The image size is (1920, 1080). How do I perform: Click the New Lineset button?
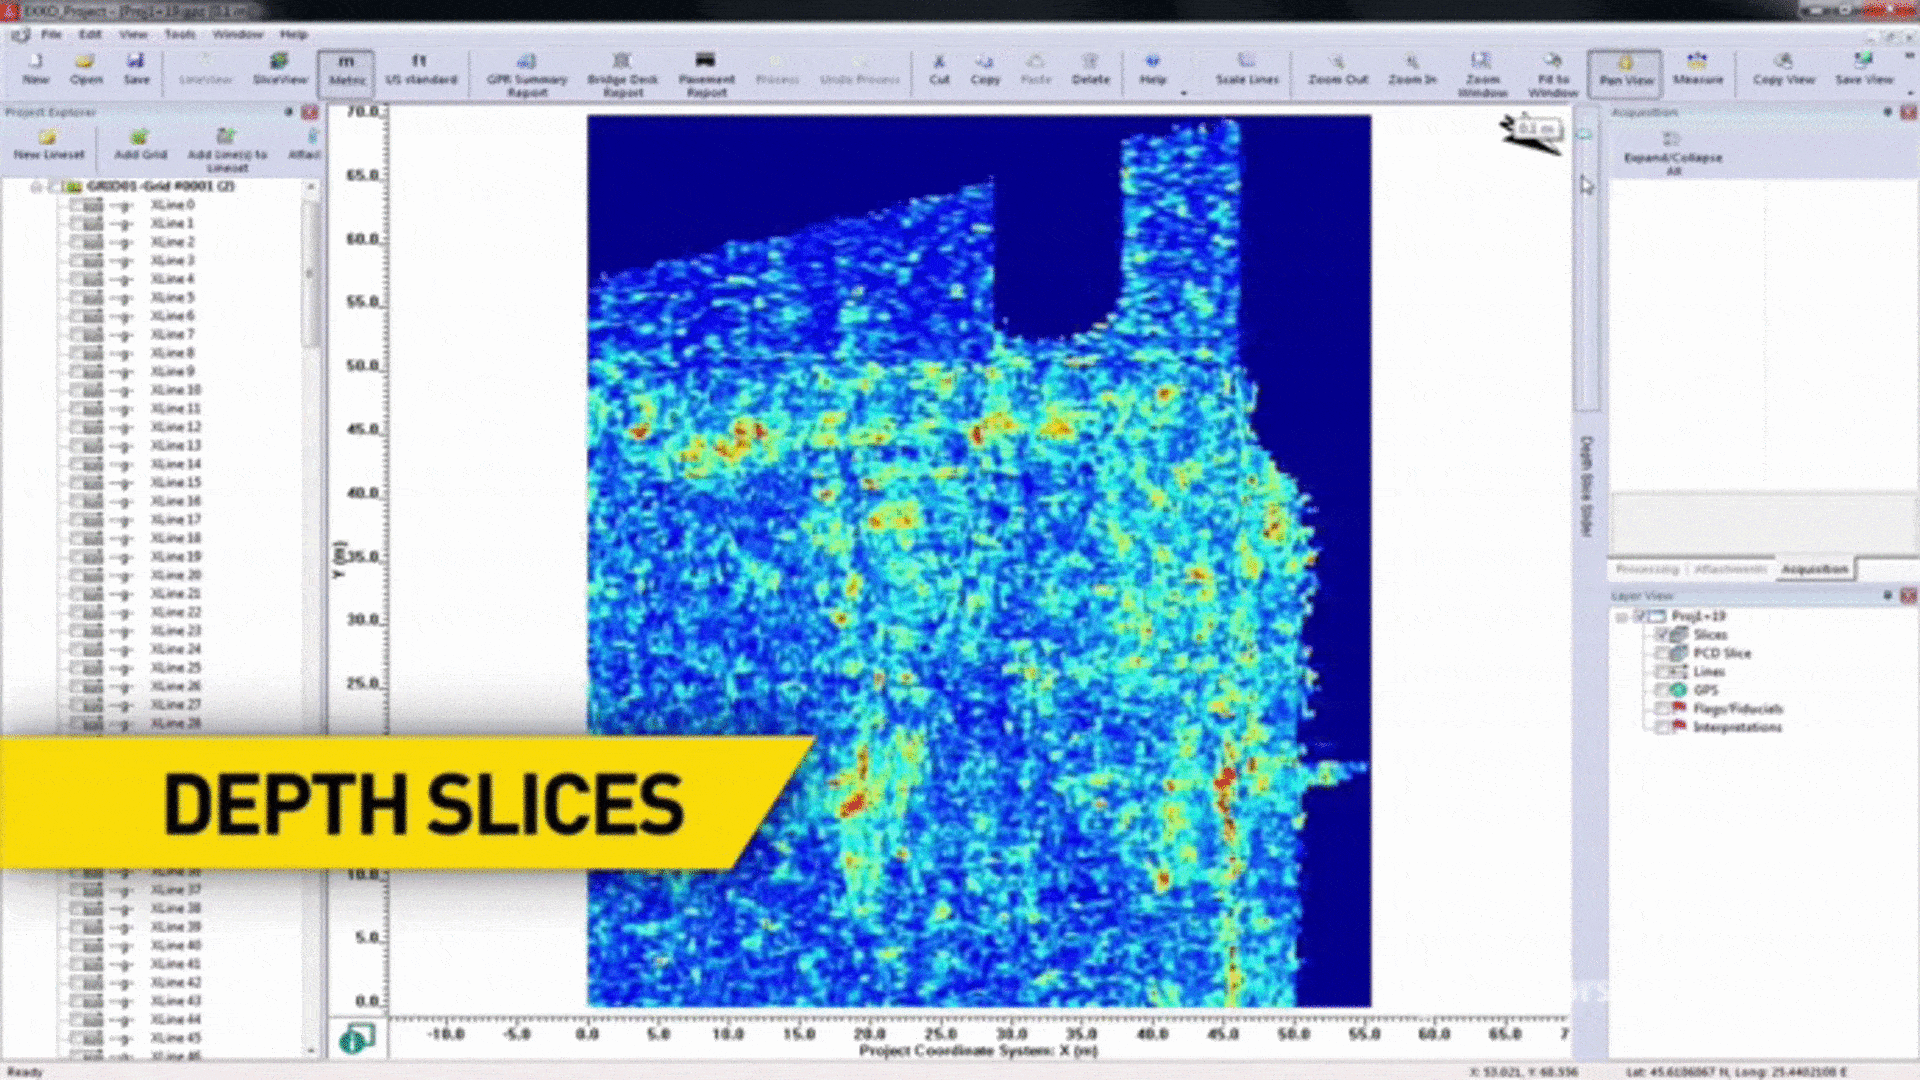(x=48, y=144)
